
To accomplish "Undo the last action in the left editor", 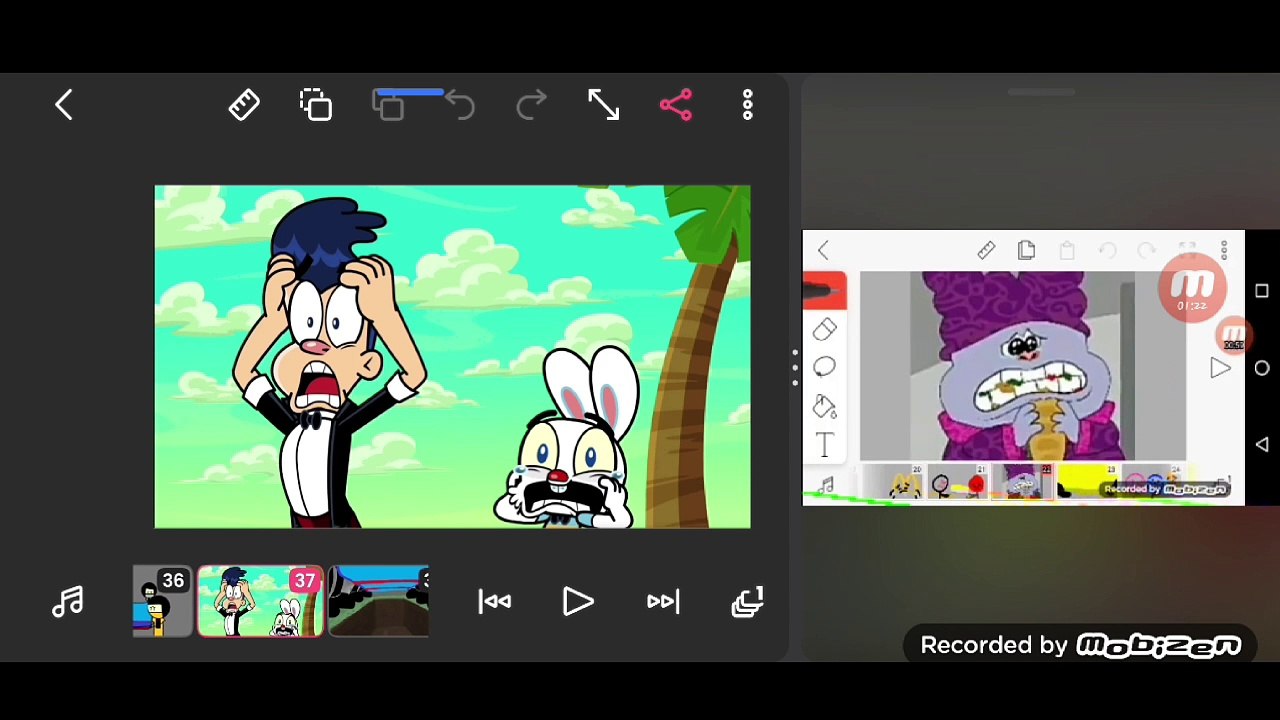I will click(x=460, y=105).
